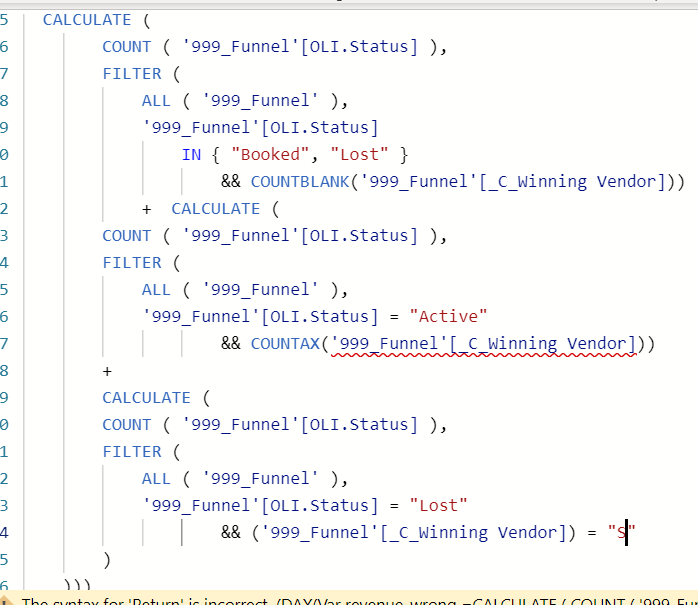
Task: Click the plus sign alone on its line
Action: (107, 371)
